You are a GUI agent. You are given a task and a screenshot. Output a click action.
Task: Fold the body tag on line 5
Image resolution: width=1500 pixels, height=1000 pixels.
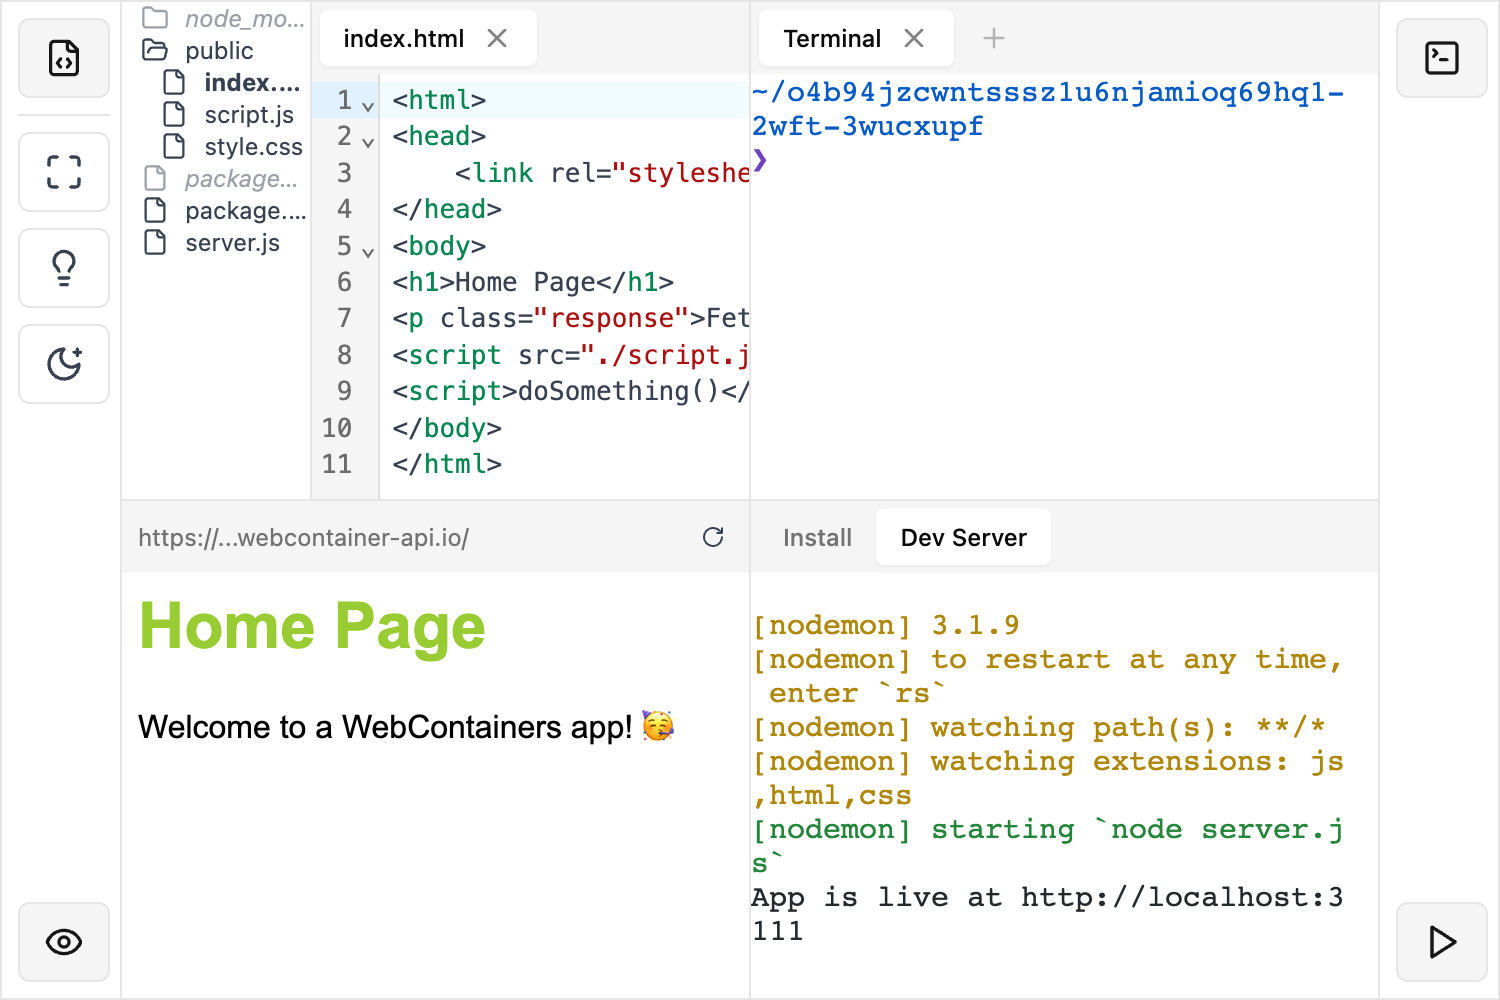coord(368,252)
